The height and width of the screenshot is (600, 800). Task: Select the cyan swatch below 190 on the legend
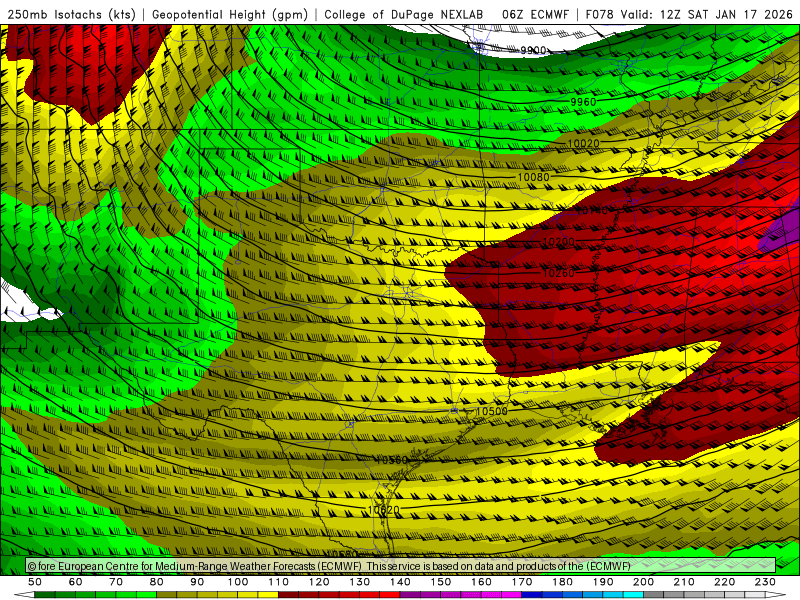coord(613,595)
